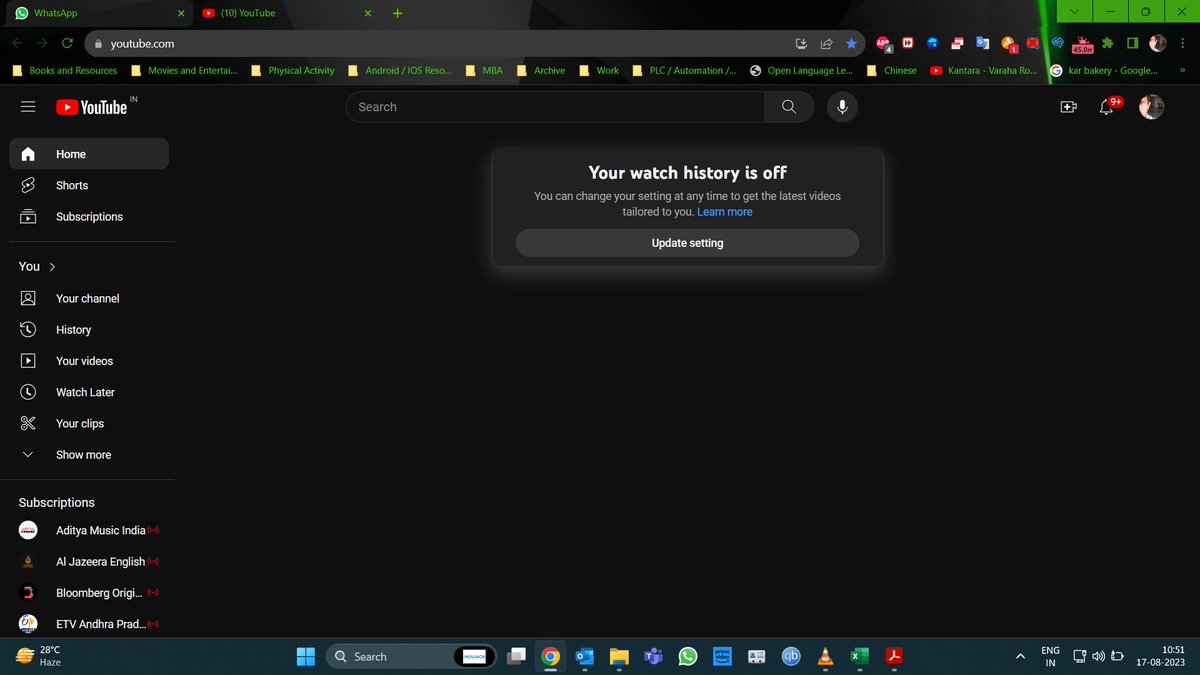Click the Create video icon
The width and height of the screenshot is (1200, 675).
1068,106
